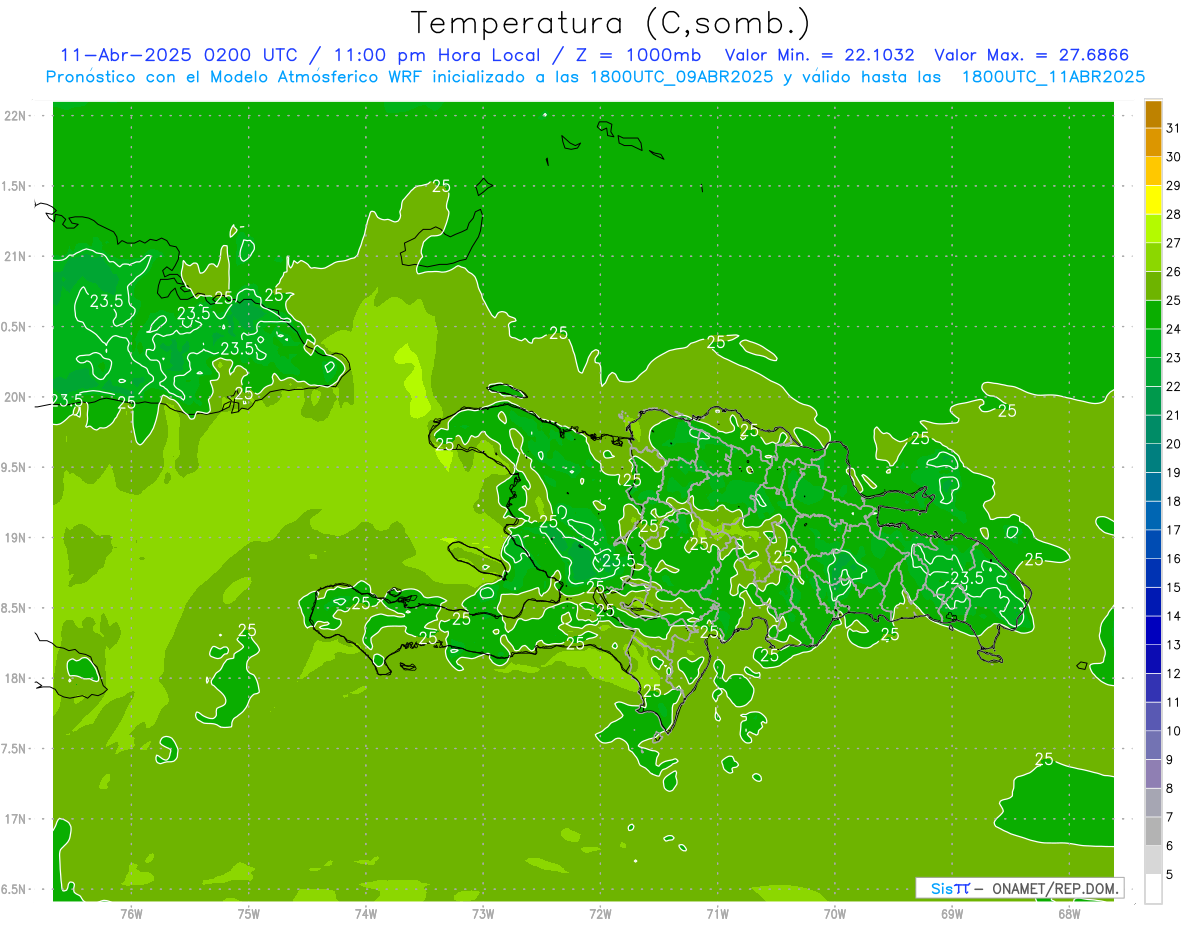Click the value 8 on the color scale
The image size is (1200, 927).
click(1170, 789)
